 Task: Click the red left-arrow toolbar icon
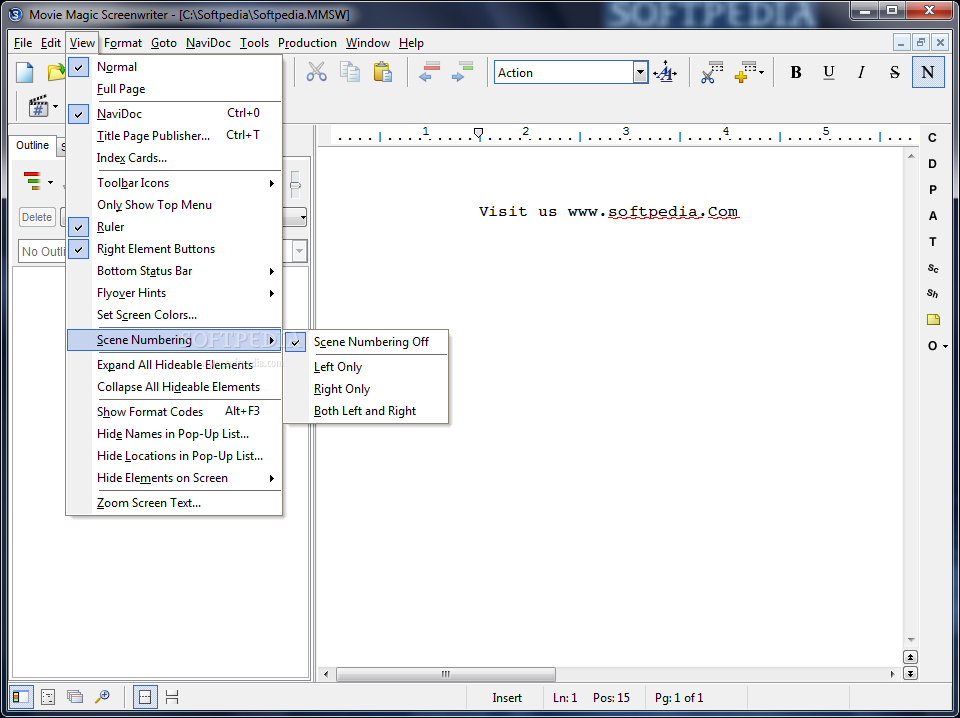pos(430,72)
